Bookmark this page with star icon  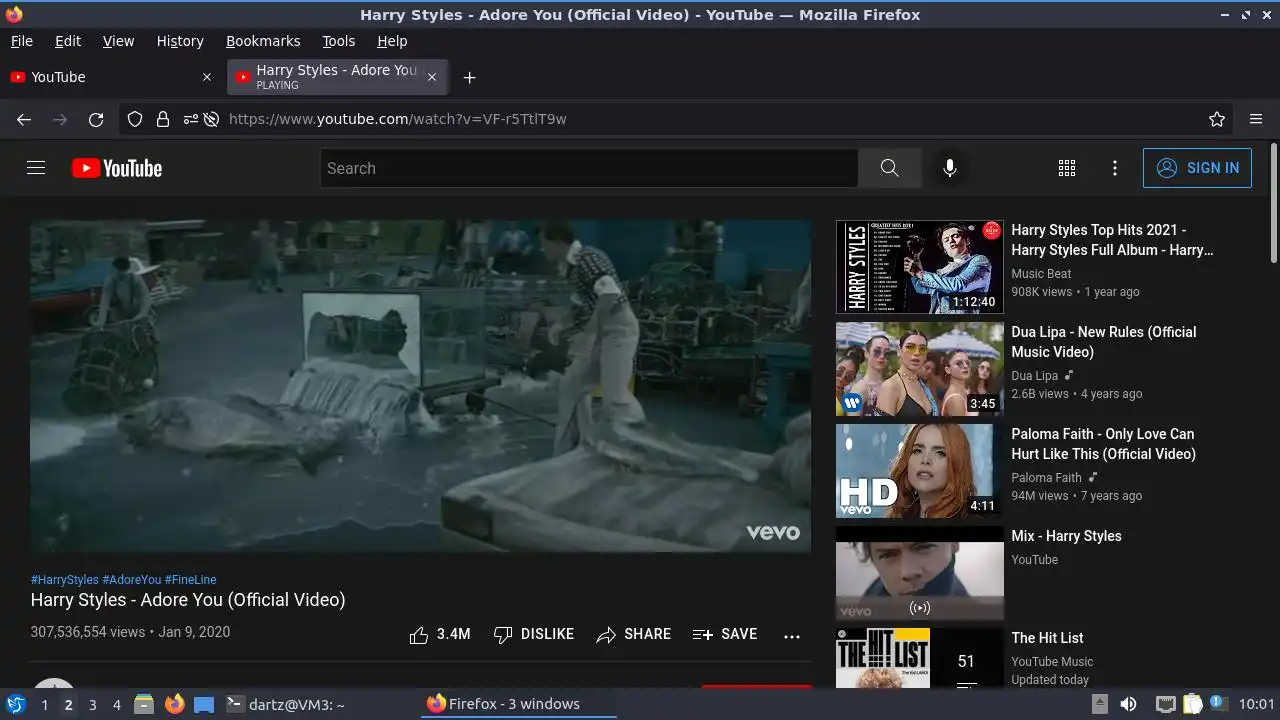1217,119
